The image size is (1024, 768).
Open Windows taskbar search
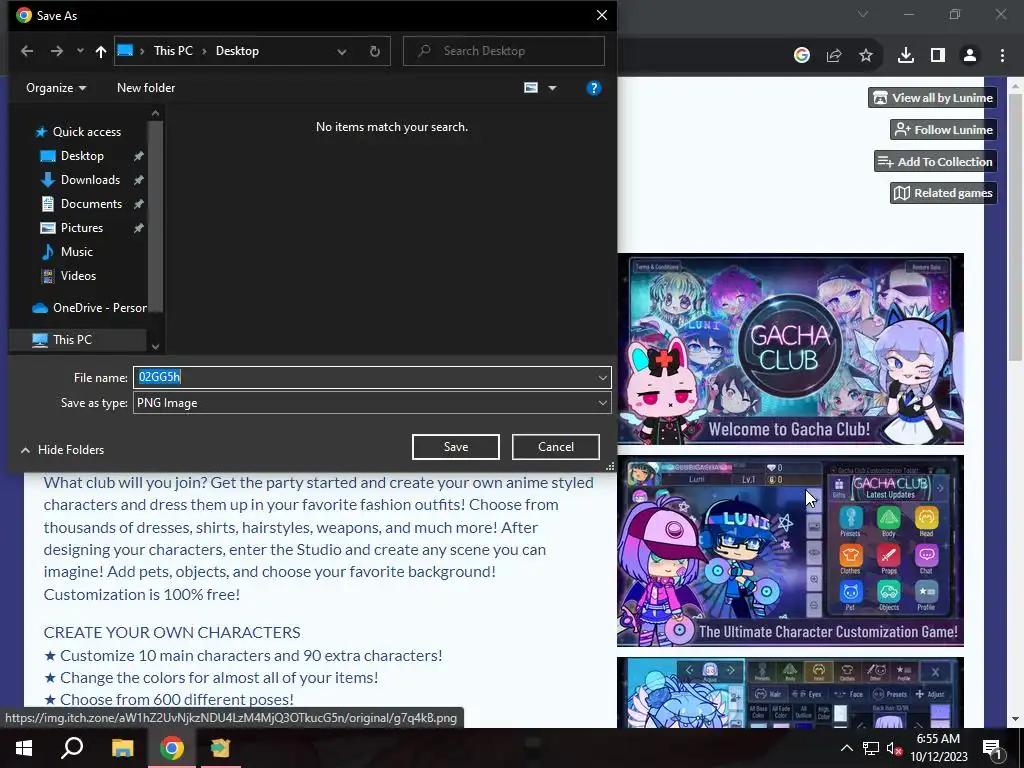72,748
